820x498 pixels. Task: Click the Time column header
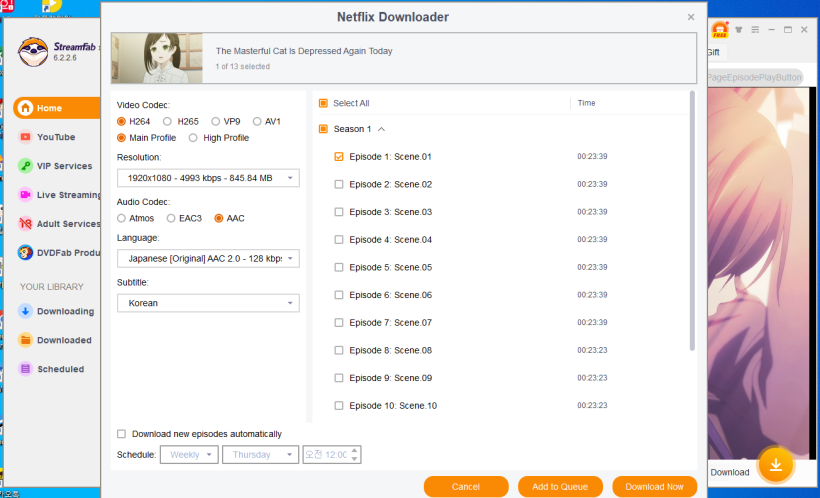coord(586,103)
